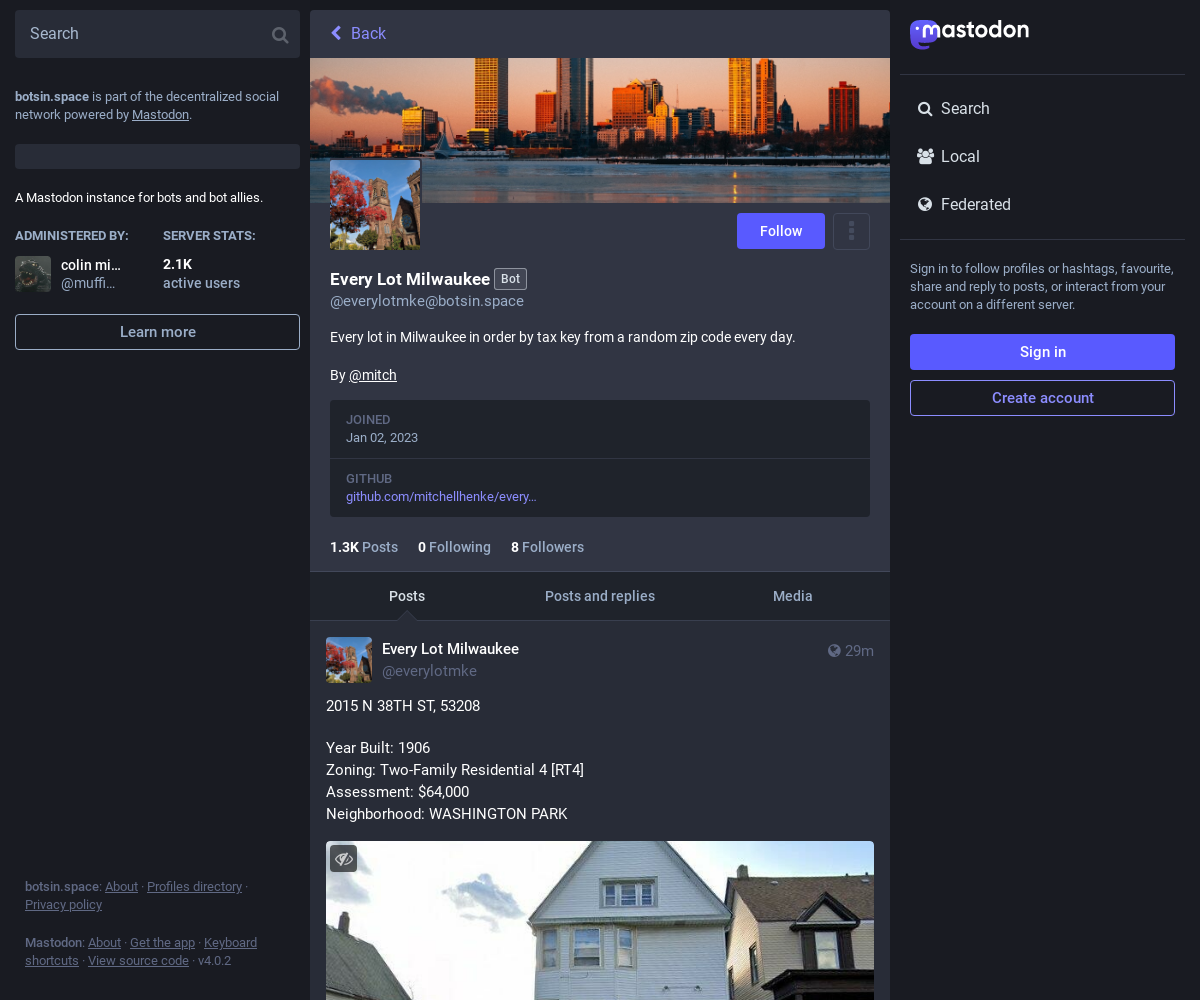The height and width of the screenshot is (1000, 1200).
Task: Open the Get the app link
Action: point(162,943)
